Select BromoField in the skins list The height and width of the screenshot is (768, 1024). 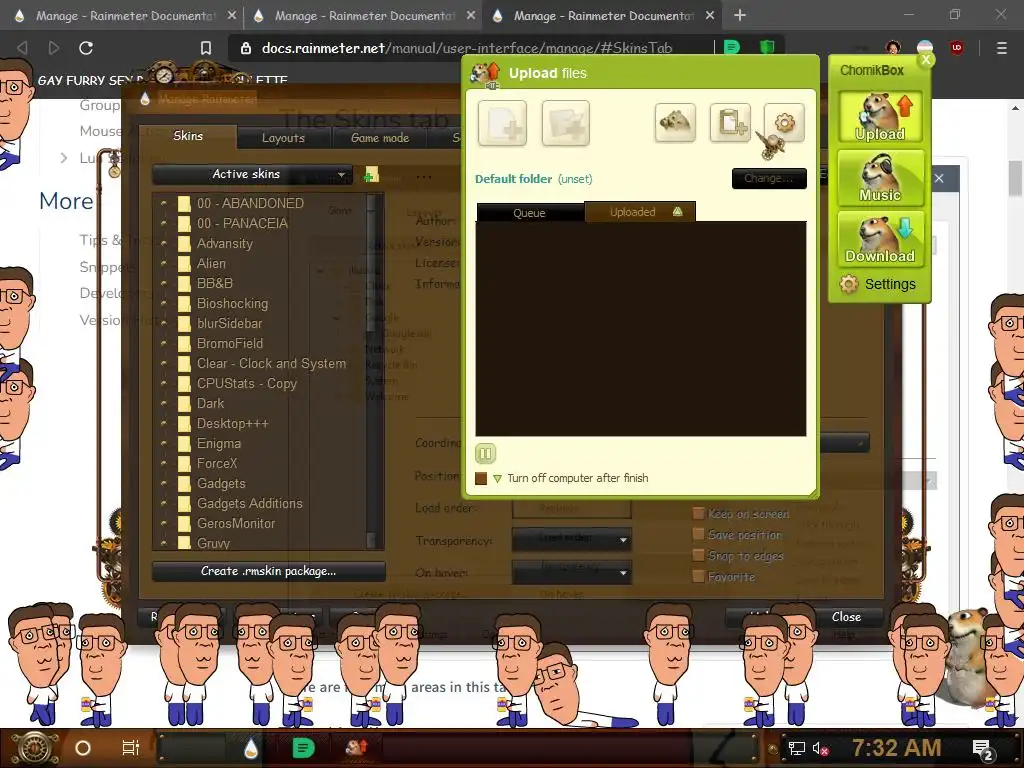click(x=230, y=344)
